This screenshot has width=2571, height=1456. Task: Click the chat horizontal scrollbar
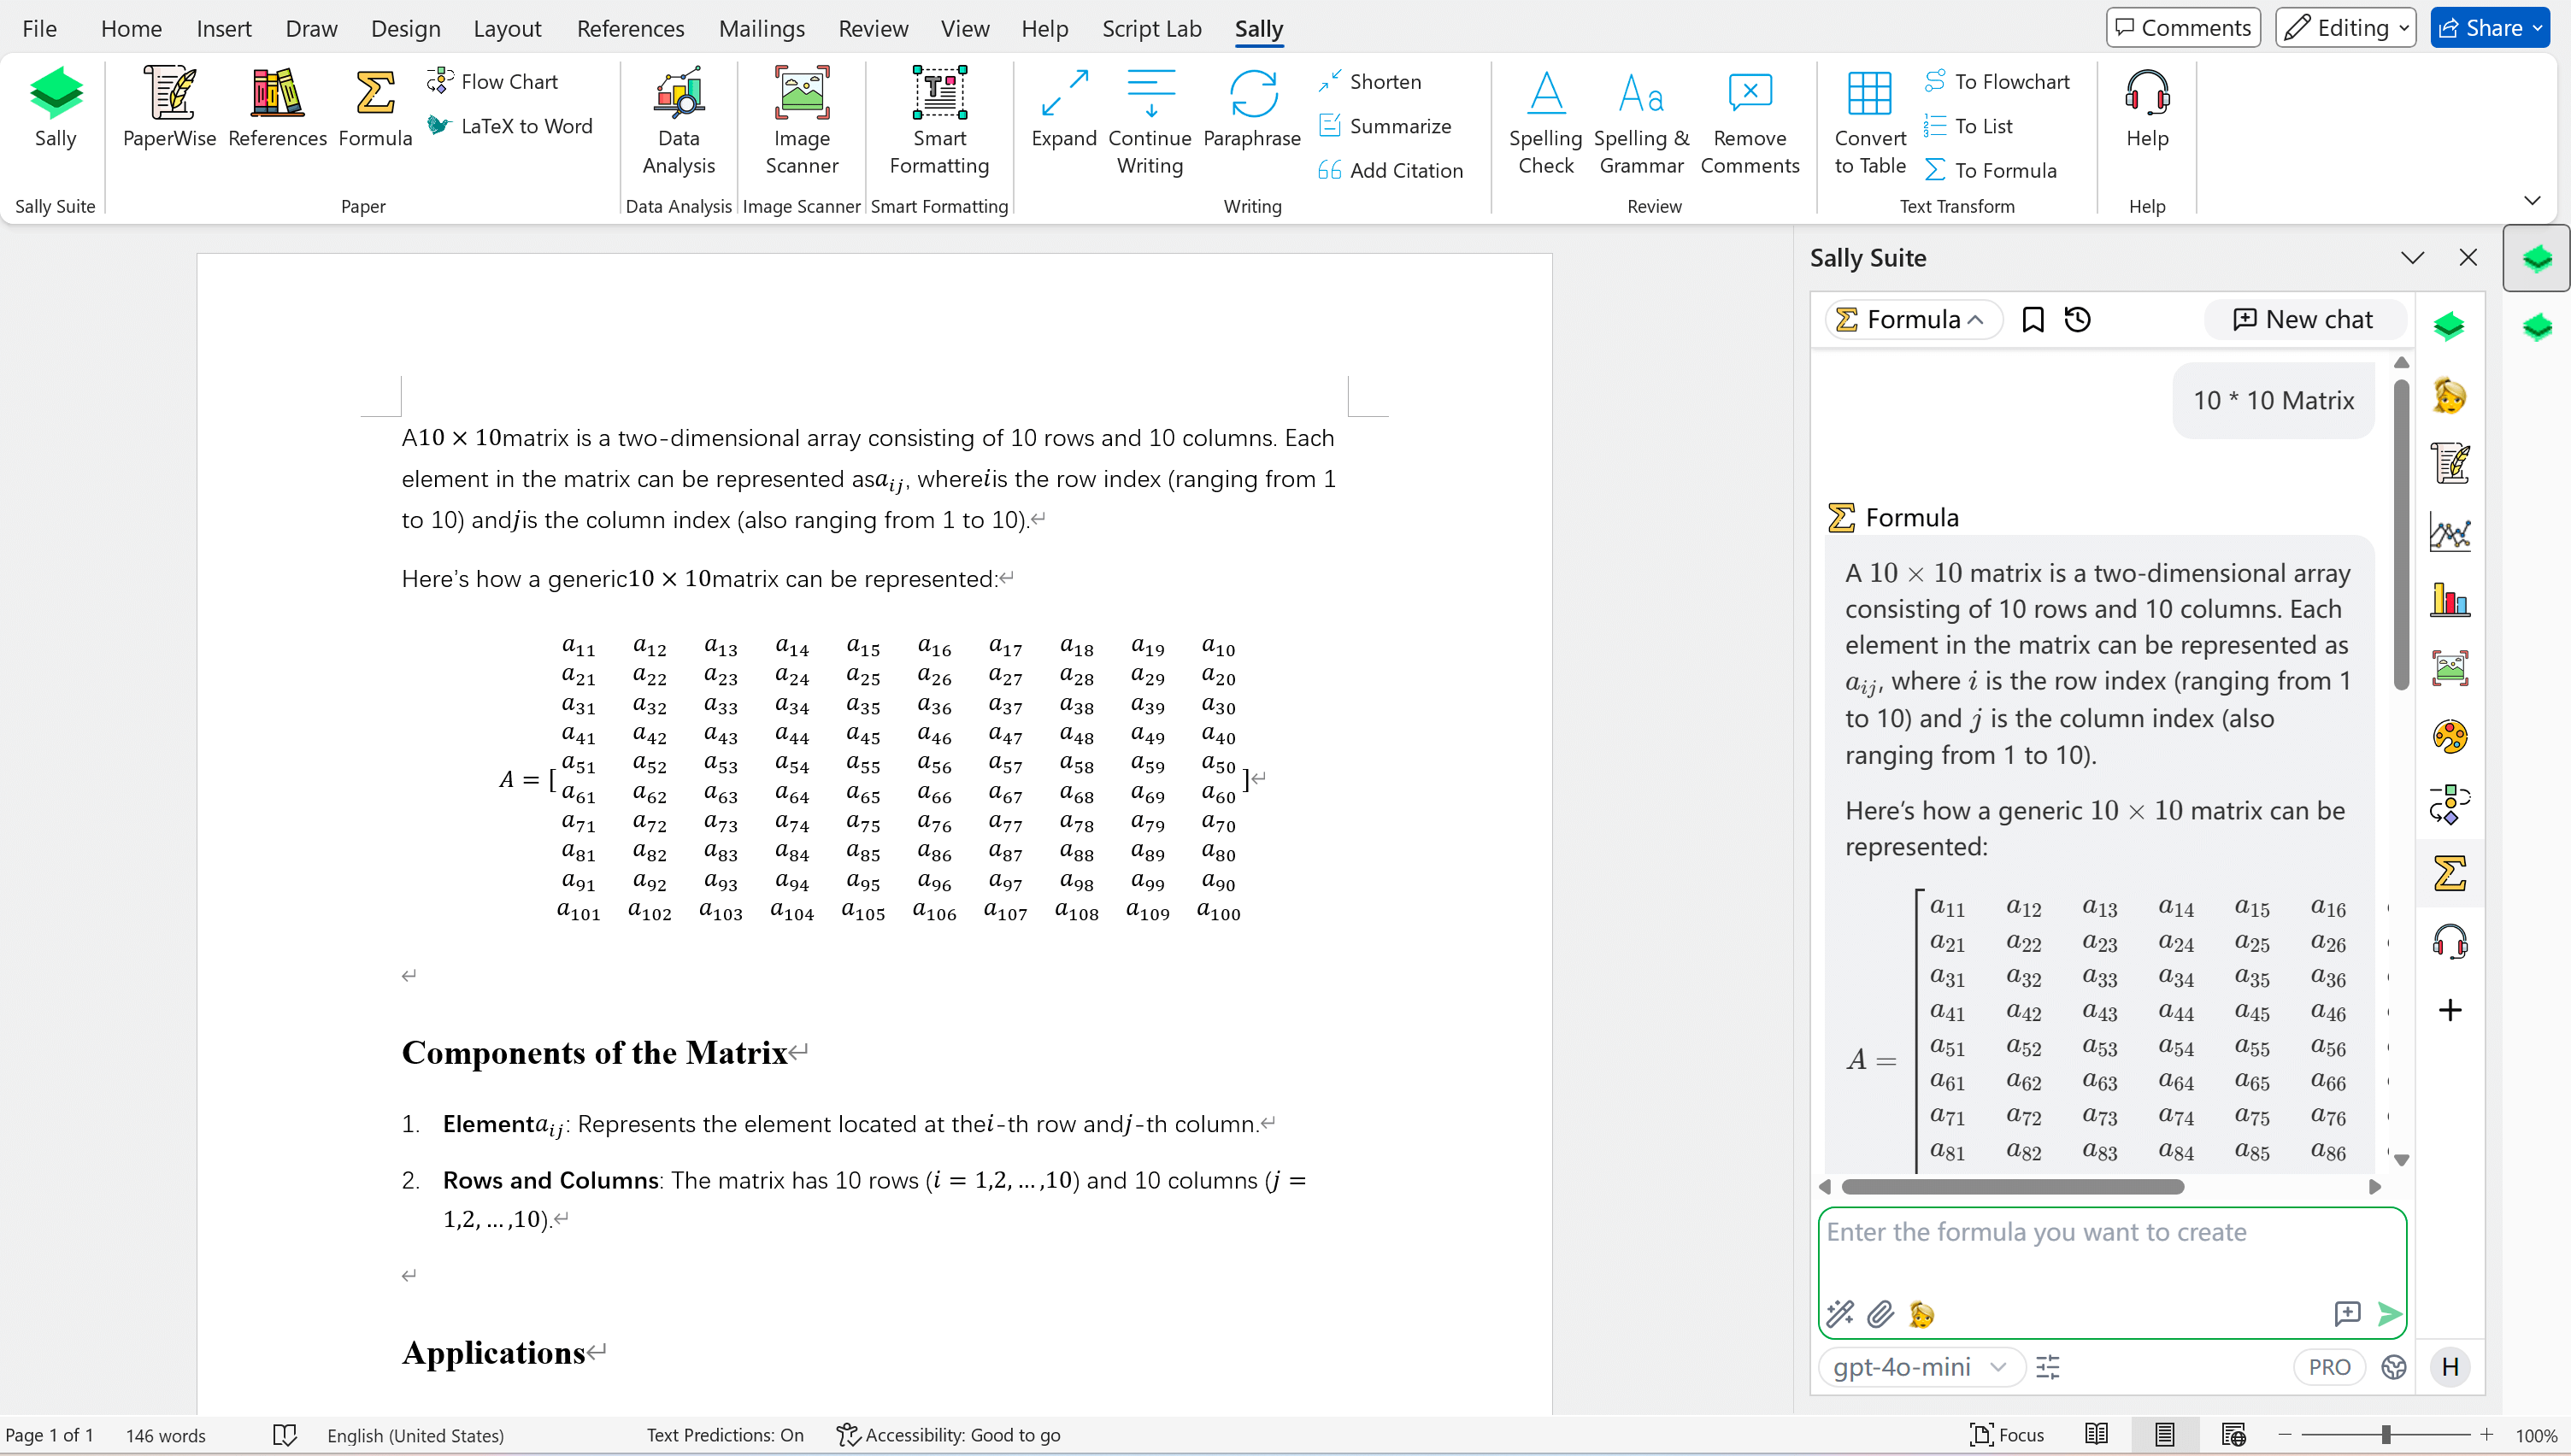(x=2013, y=1187)
